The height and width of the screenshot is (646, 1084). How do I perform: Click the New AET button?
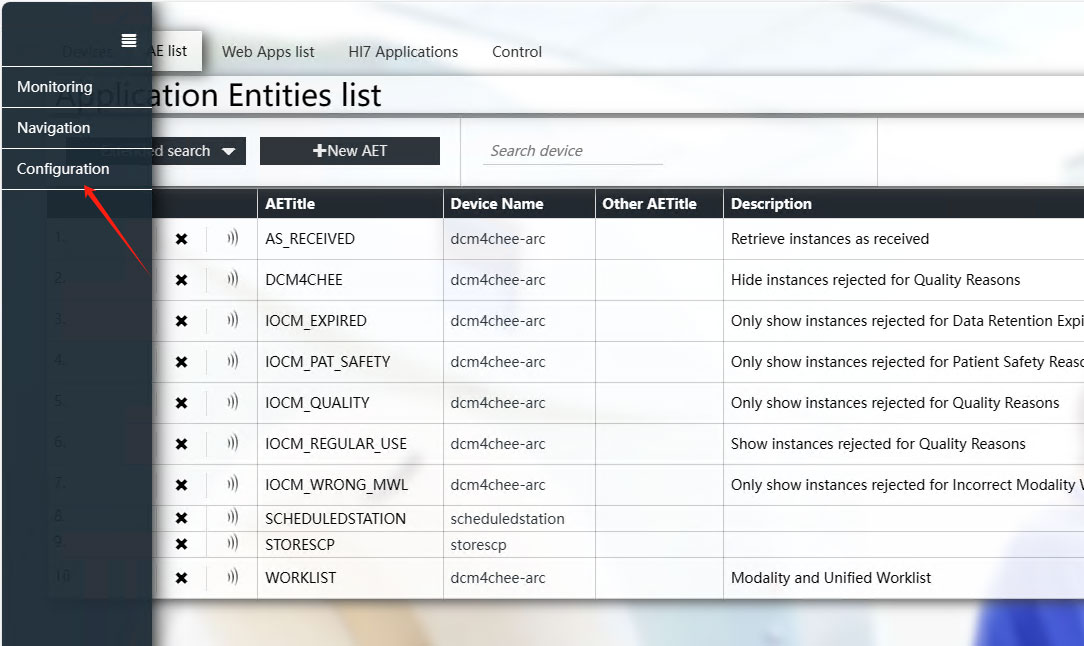(350, 151)
